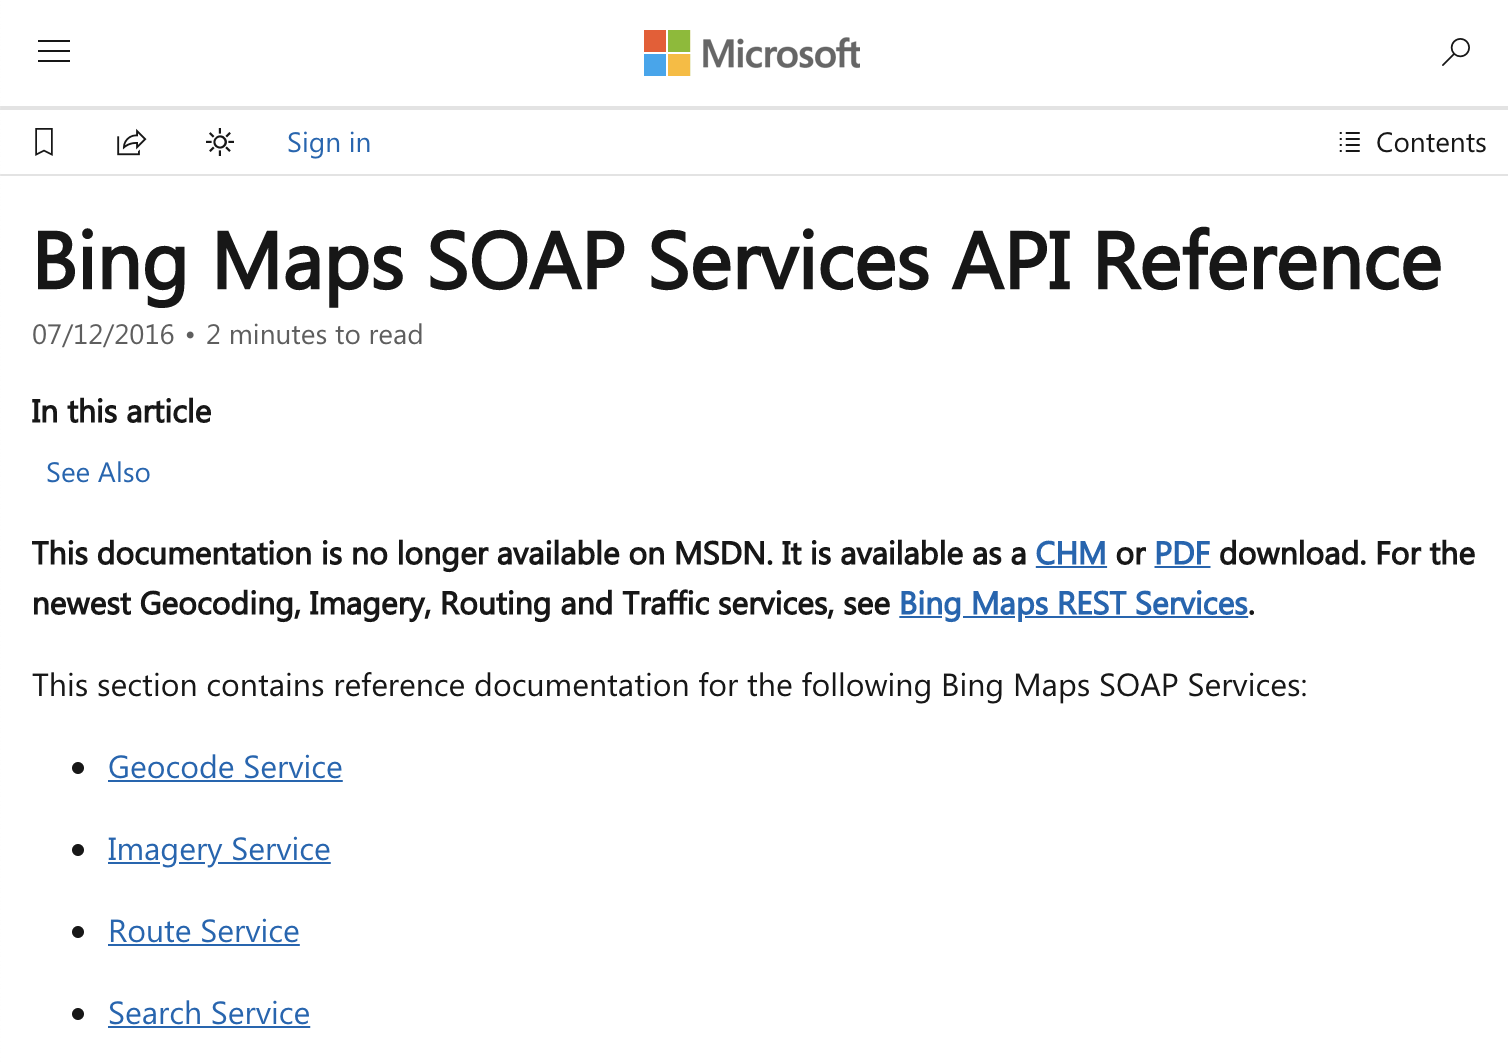Expand the In this article section
This screenshot has width=1508, height=1062.
[121, 411]
